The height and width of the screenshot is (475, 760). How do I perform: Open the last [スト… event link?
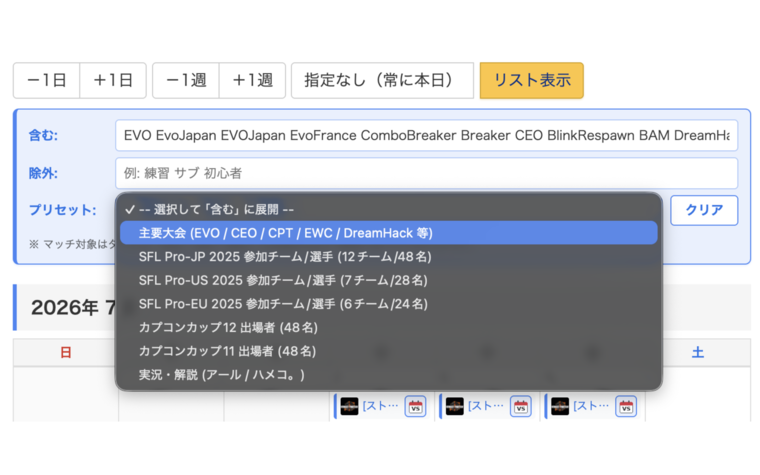coord(591,406)
